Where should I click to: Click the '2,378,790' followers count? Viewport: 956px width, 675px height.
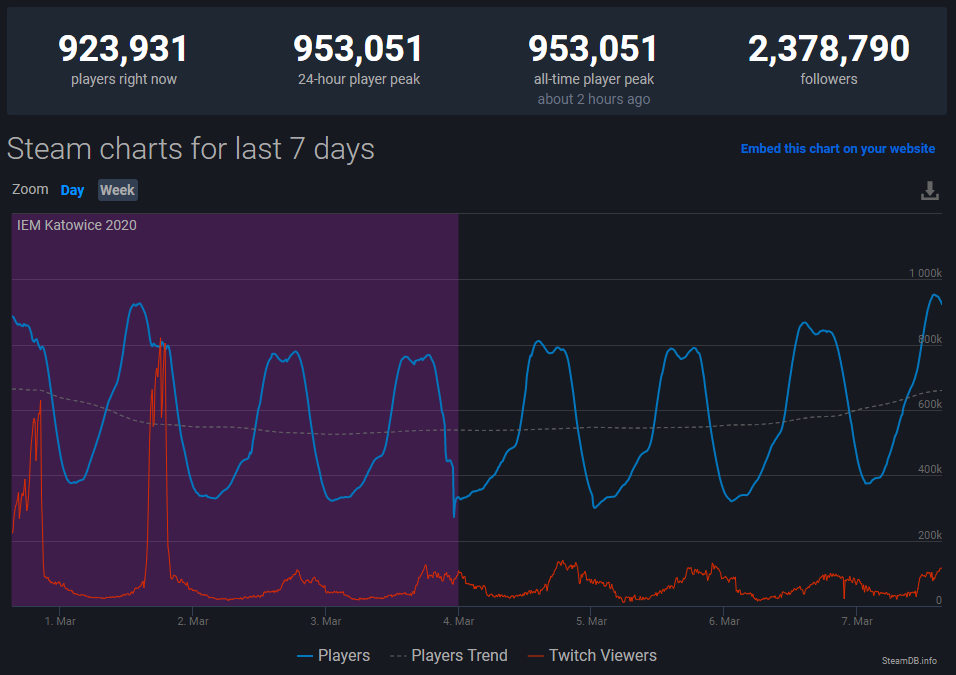tap(829, 49)
